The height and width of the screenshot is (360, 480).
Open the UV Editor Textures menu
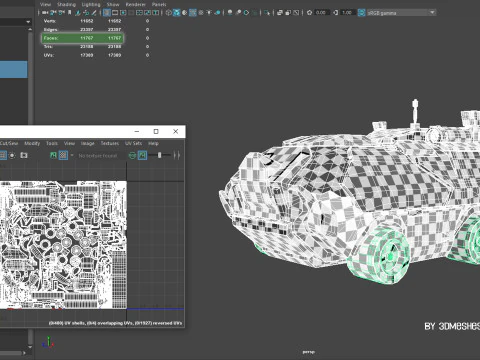[x=110, y=143]
